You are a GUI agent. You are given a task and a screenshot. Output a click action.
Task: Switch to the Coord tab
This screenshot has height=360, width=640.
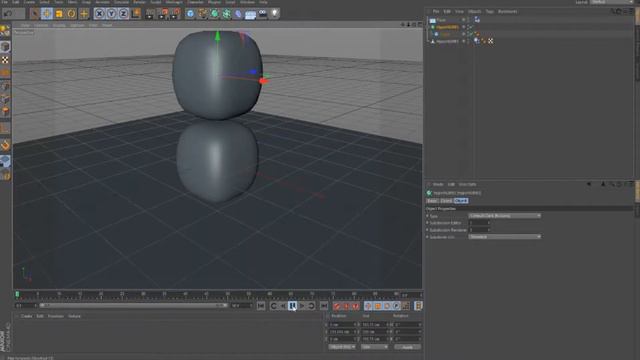tap(446, 201)
